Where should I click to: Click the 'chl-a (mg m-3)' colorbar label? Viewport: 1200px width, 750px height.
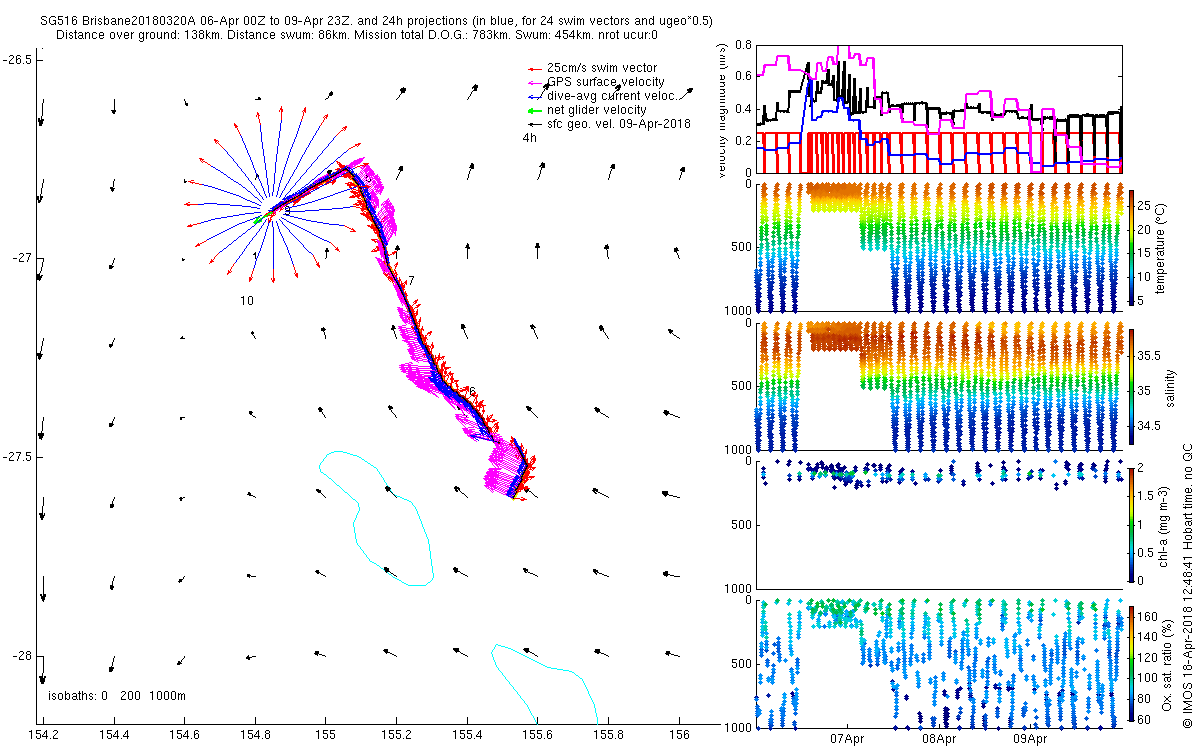[x=1164, y=524]
